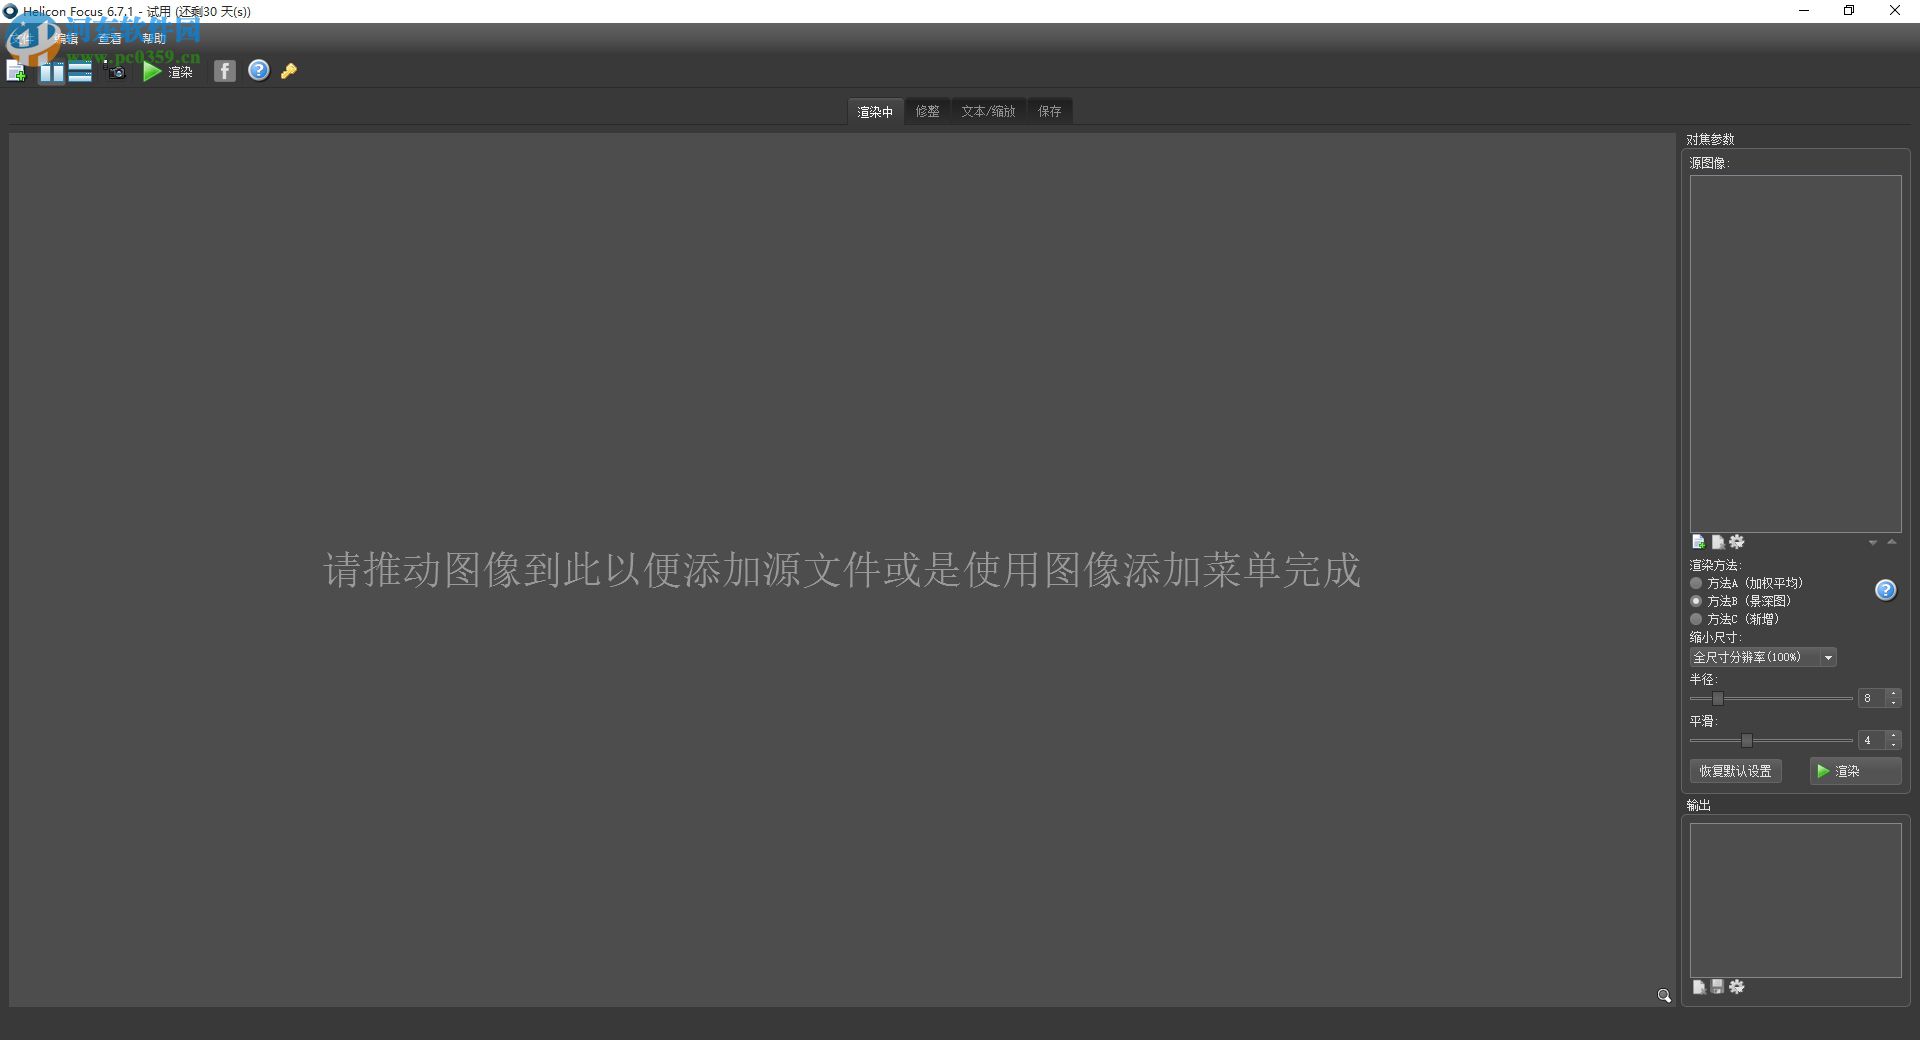
Task: Move source item up arrow
Action: point(1891,542)
